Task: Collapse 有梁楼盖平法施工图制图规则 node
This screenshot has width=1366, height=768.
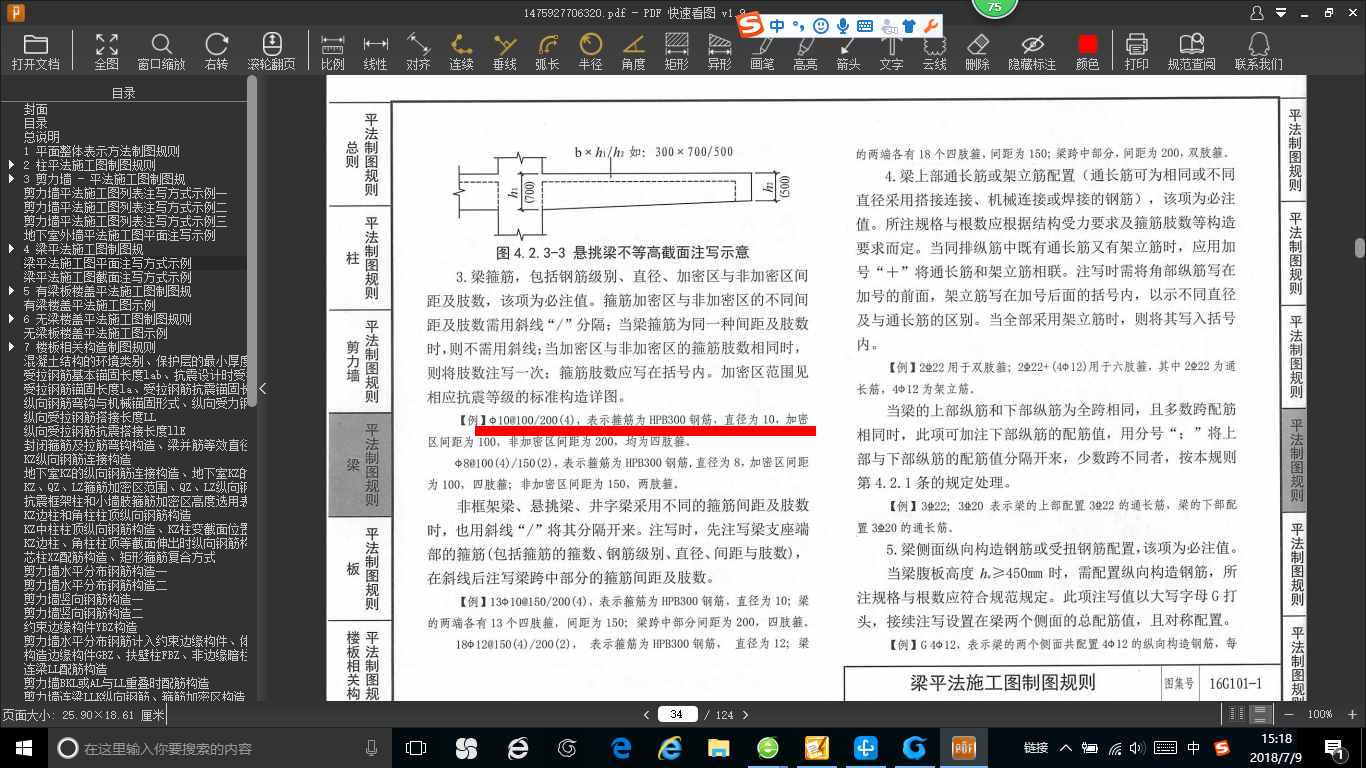Action: (x=11, y=291)
